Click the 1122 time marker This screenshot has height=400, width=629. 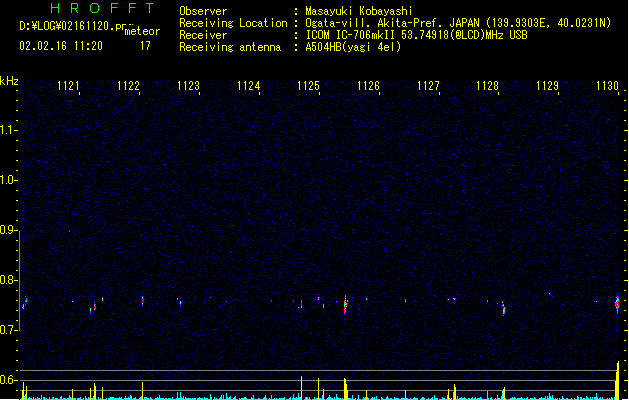point(128,86)
